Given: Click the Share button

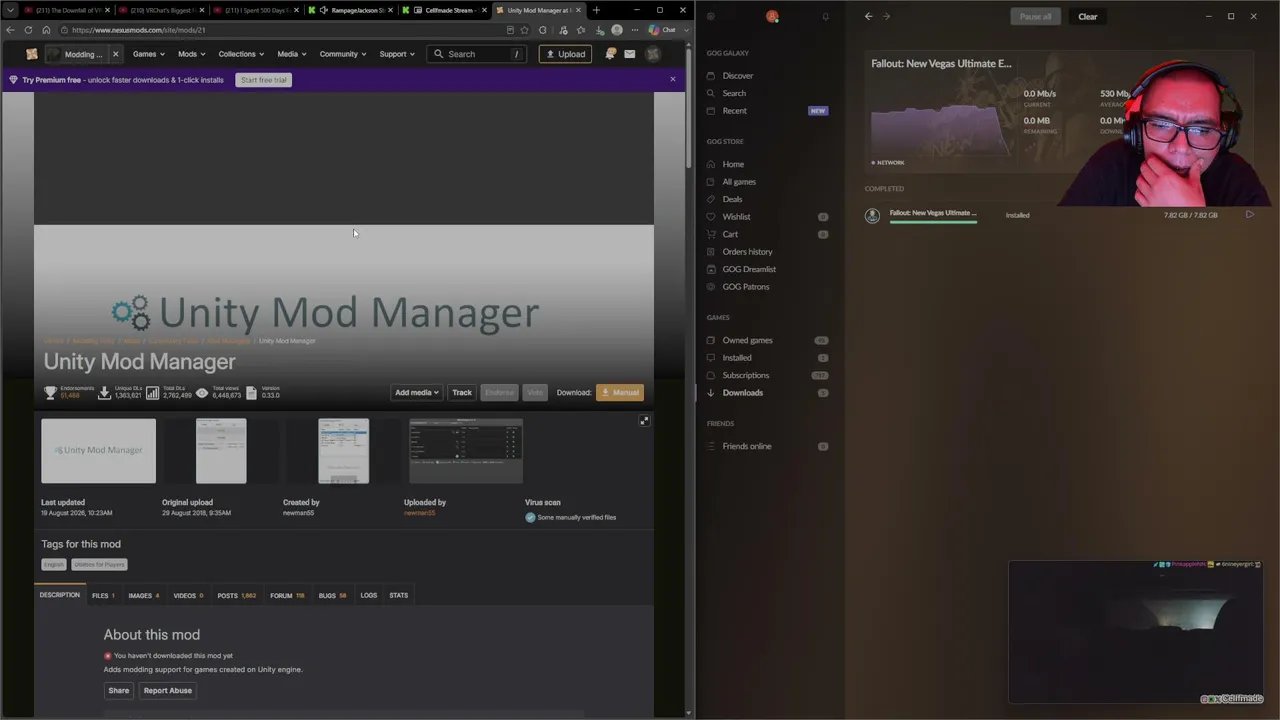Looking at the screenshot, I should click(119, 691).
